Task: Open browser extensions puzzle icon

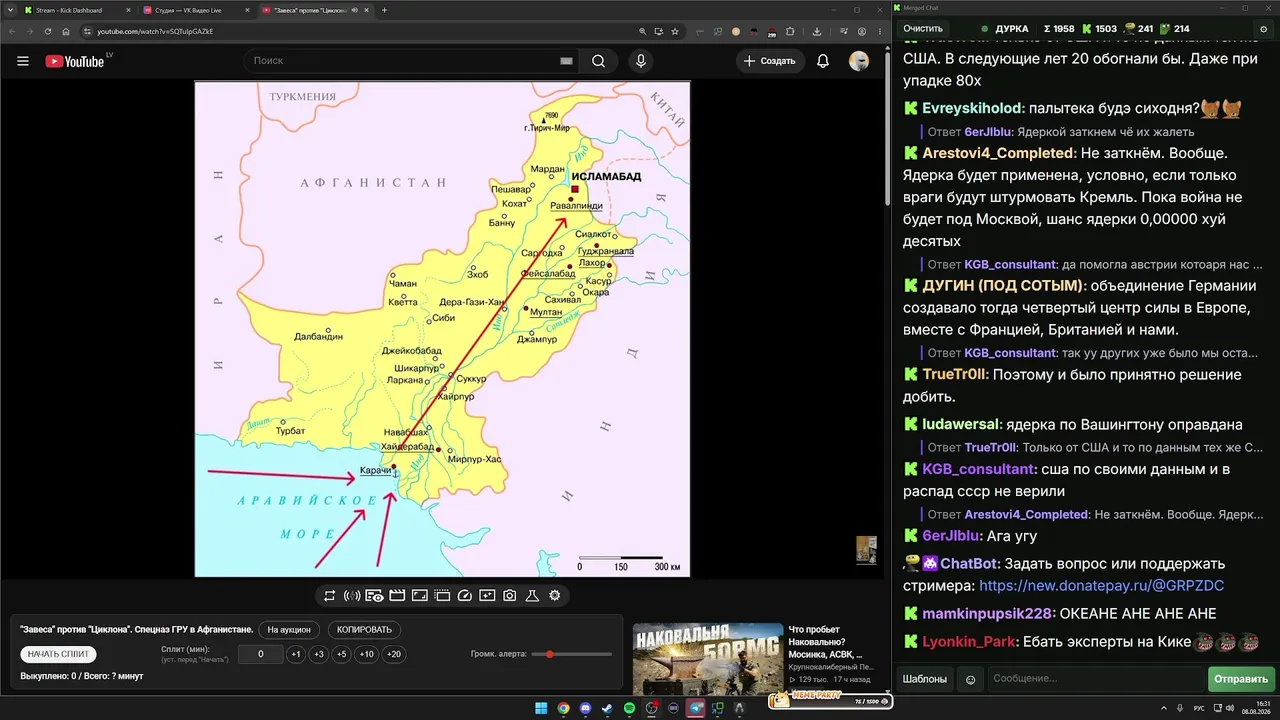Action: coord(790,31)
